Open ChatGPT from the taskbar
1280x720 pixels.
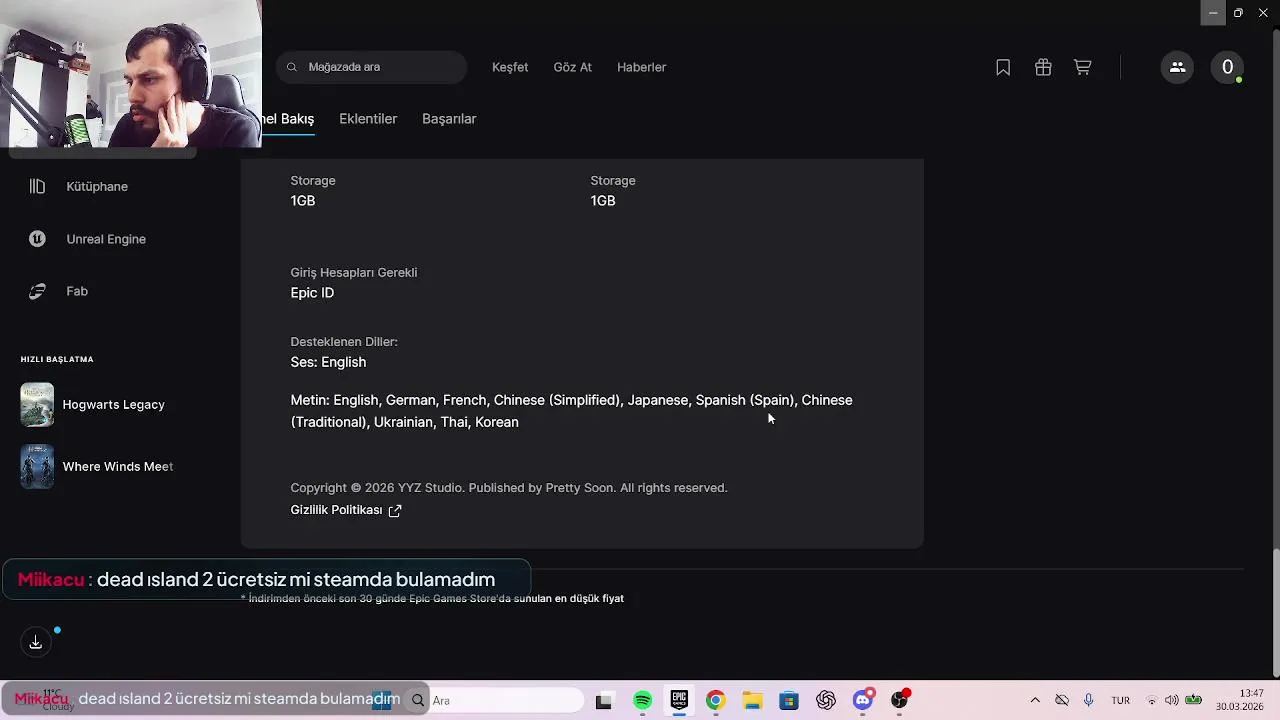826,700
